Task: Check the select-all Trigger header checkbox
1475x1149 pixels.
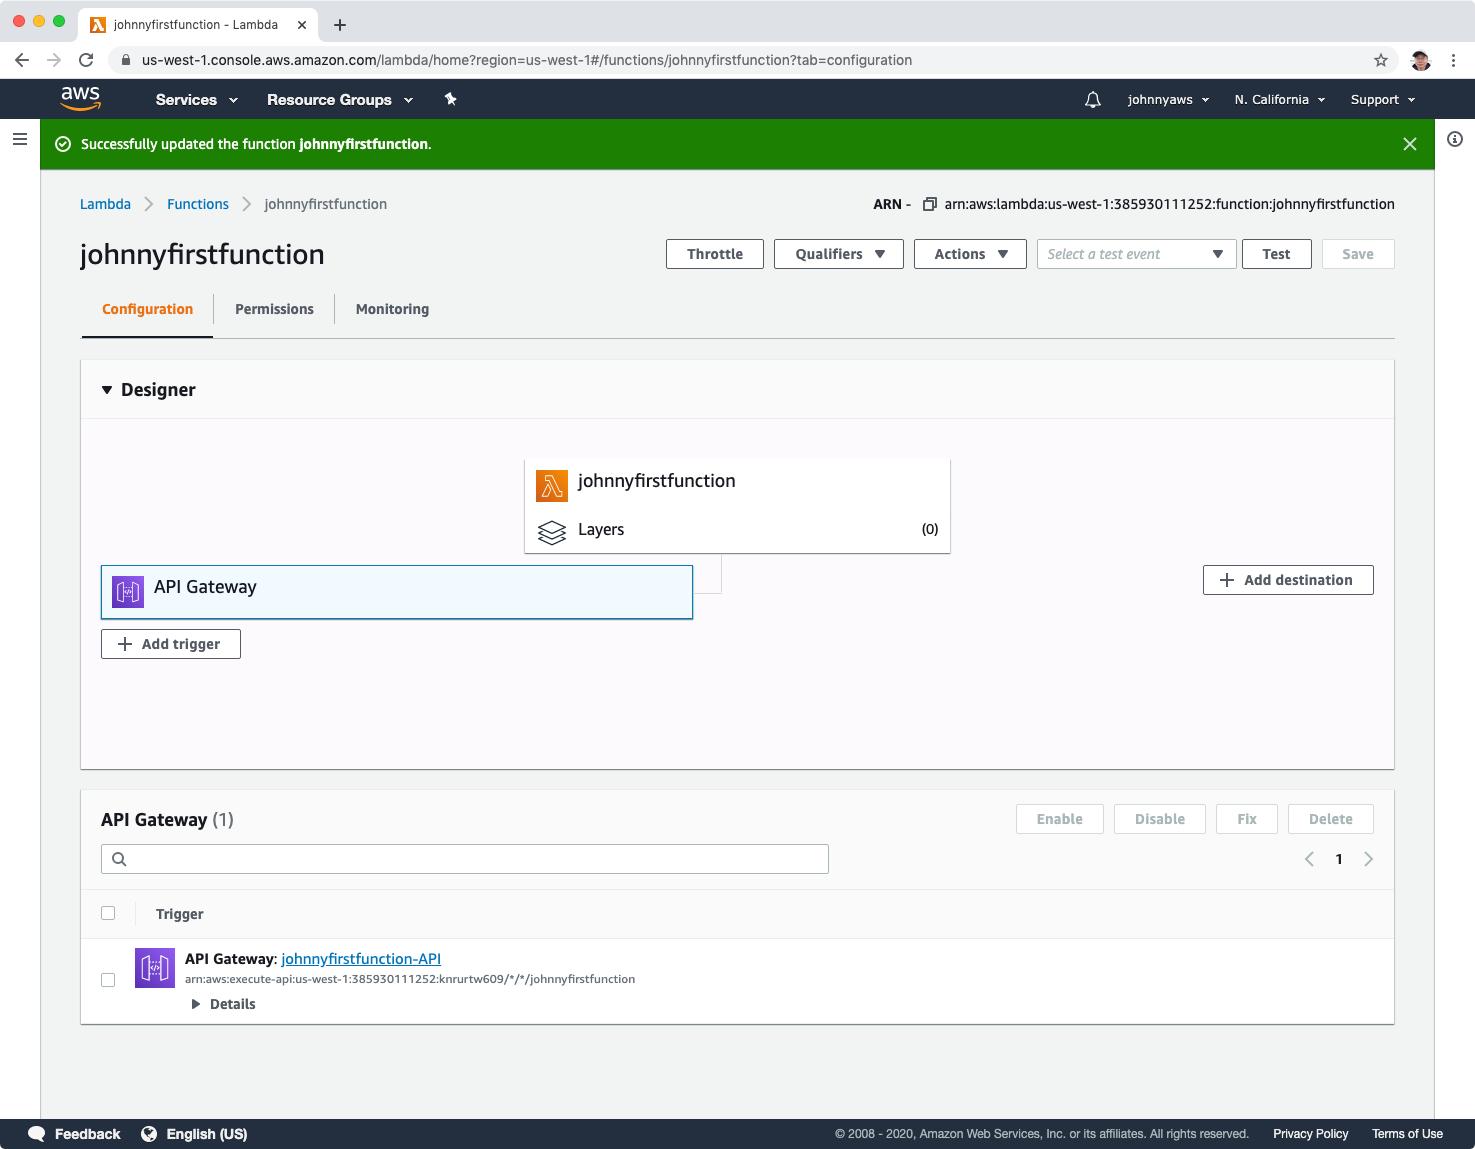Action: (x=108, y=913)
